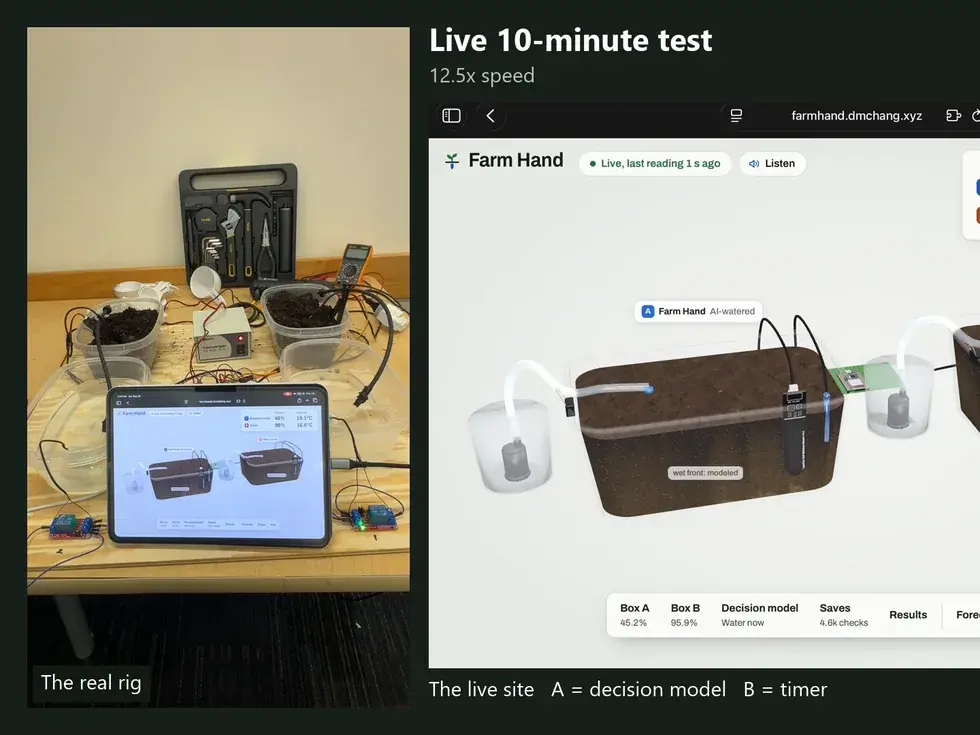Screen dimensions: 980x735
Task: Open the Results tab
Action: 908,615
